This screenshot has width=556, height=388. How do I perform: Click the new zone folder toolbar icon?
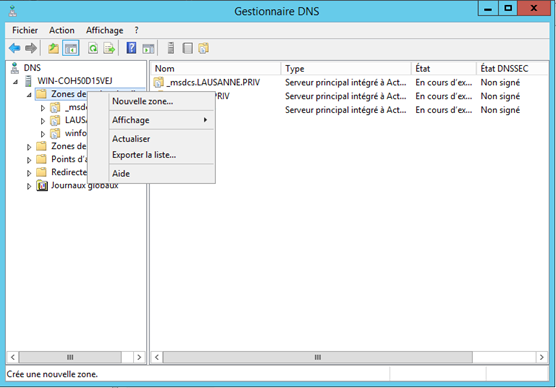pyautogui.click(x=204, y=48)
